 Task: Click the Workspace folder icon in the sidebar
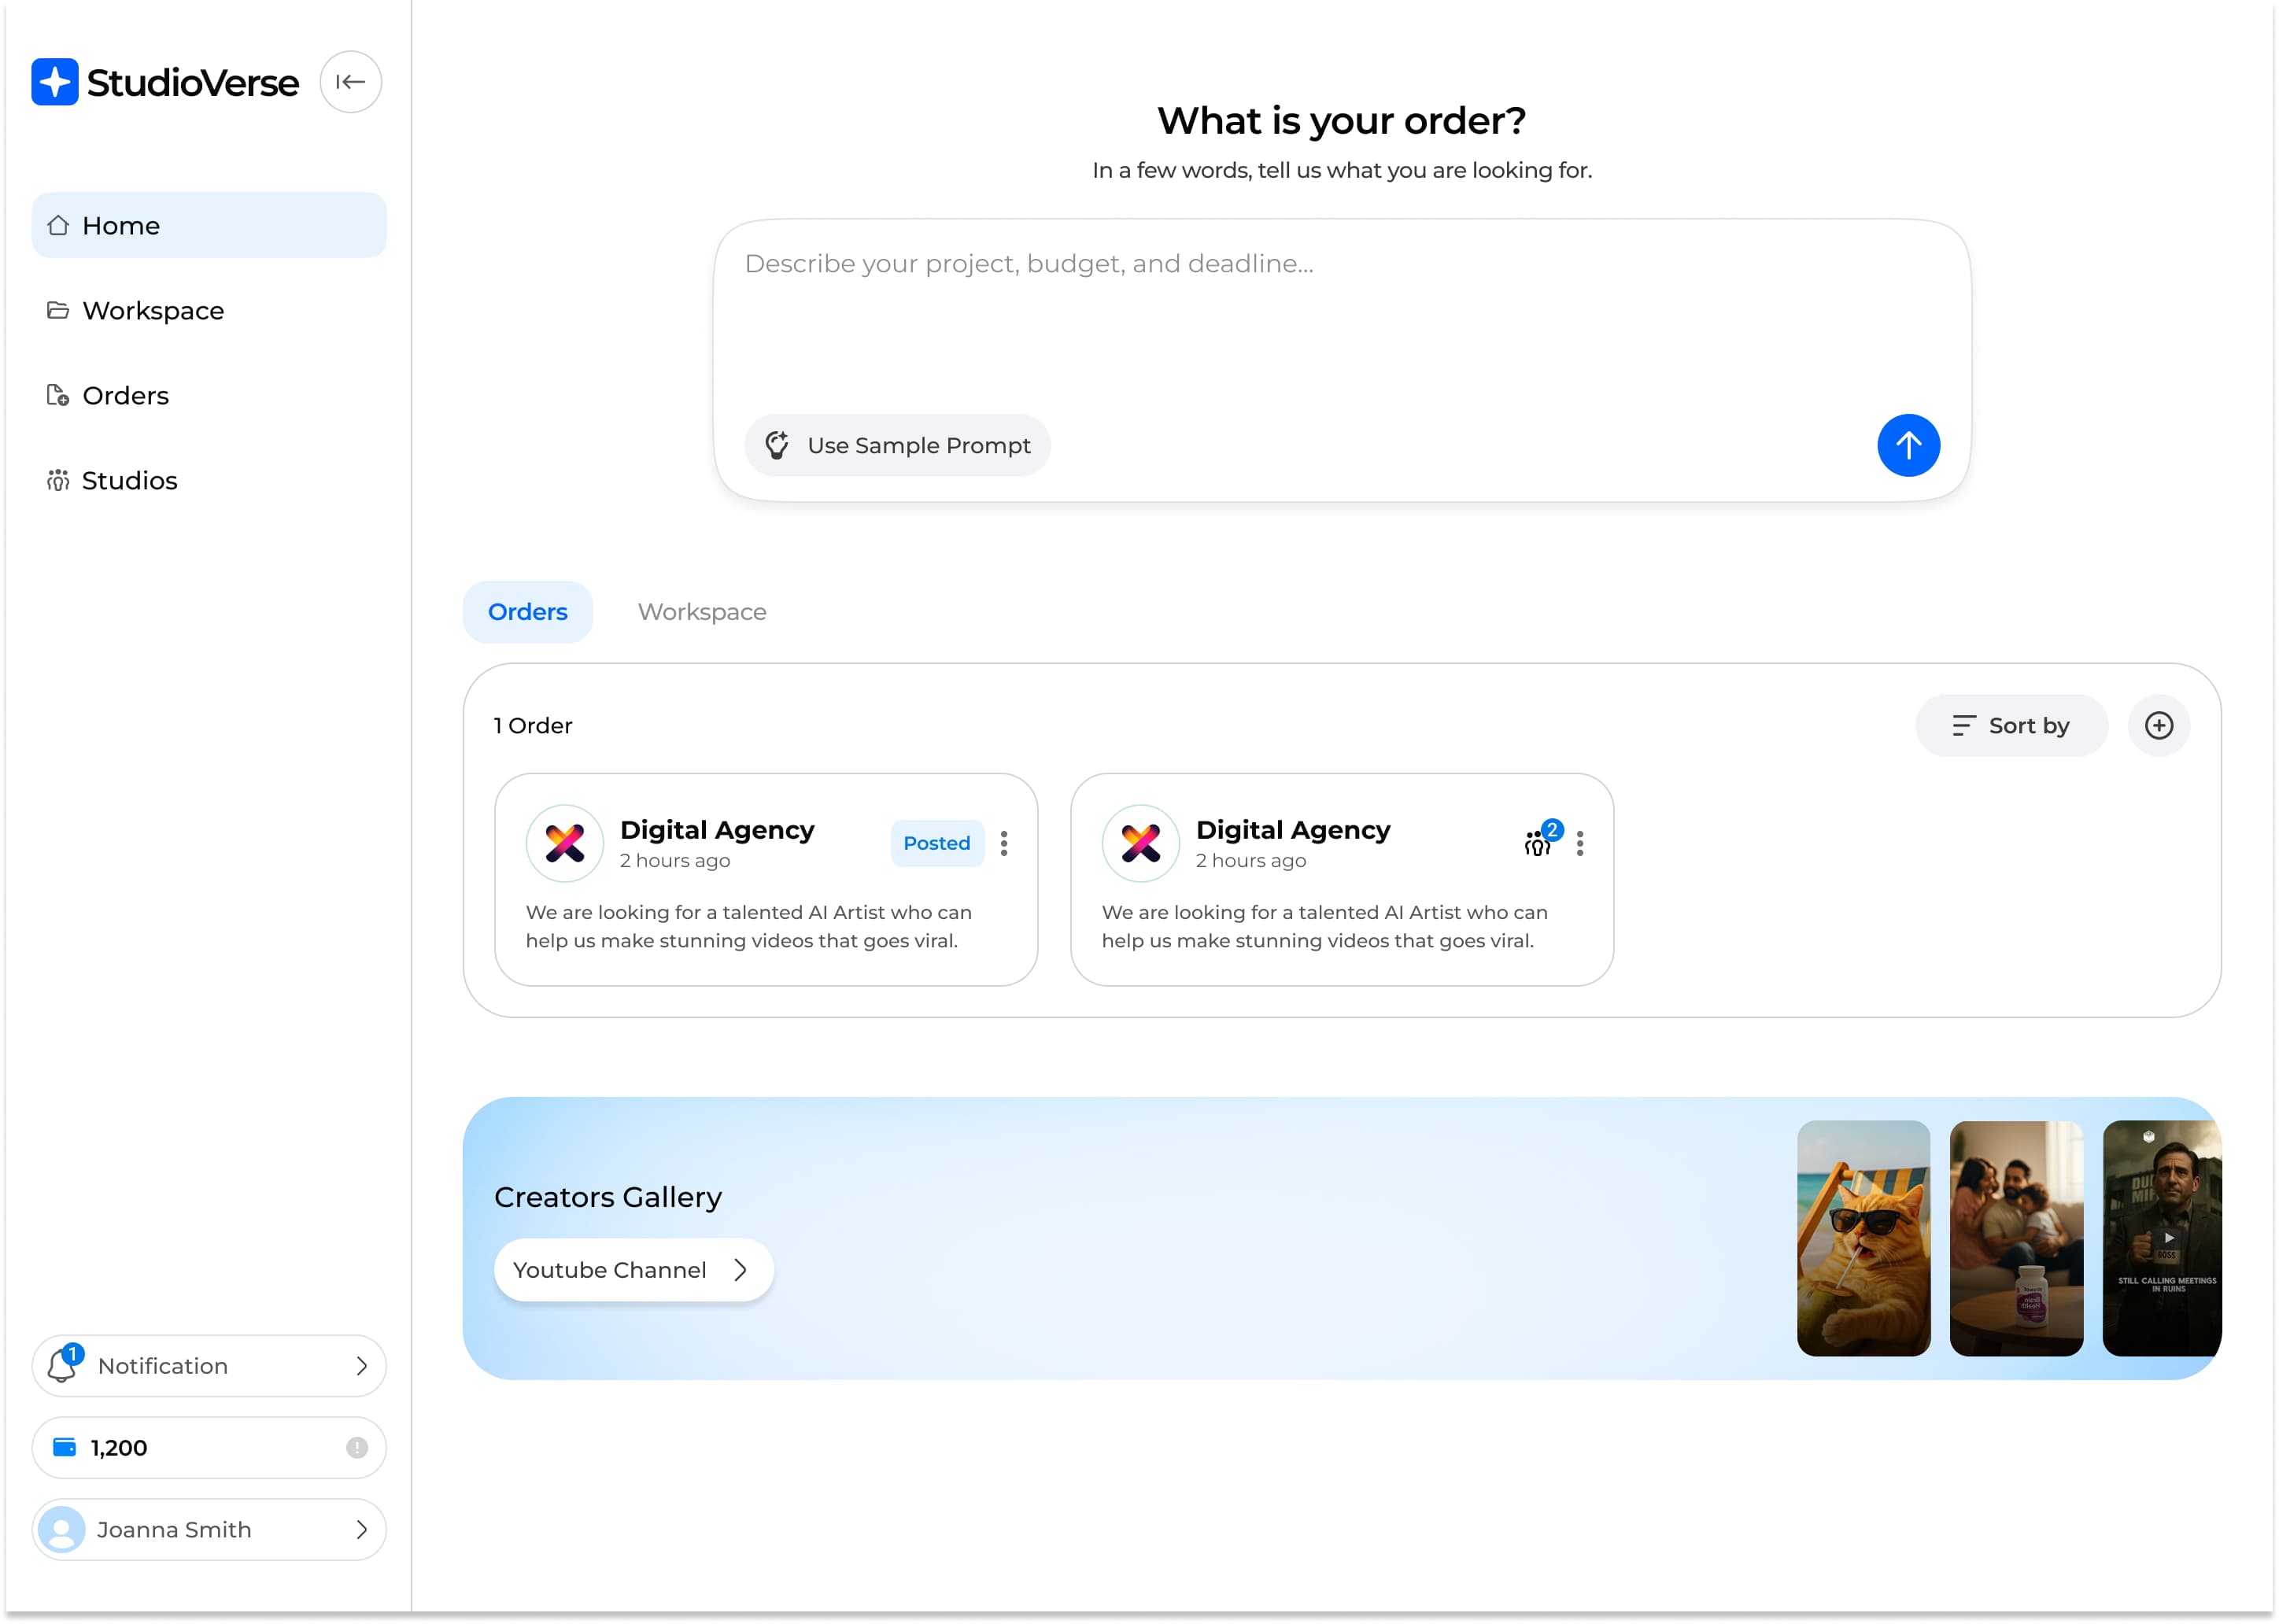point(58,310)
